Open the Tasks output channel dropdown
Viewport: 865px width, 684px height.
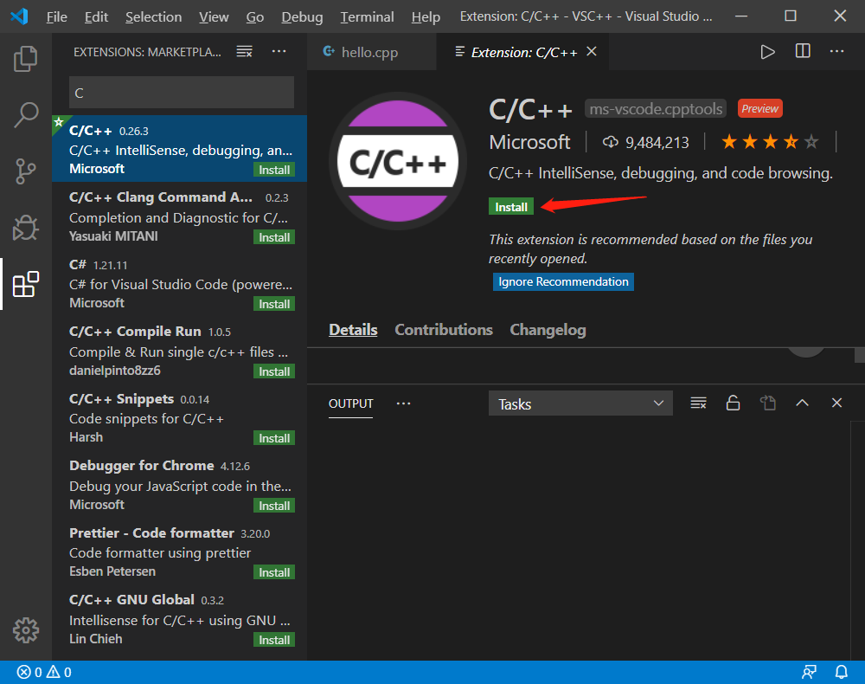pos(580,404)
